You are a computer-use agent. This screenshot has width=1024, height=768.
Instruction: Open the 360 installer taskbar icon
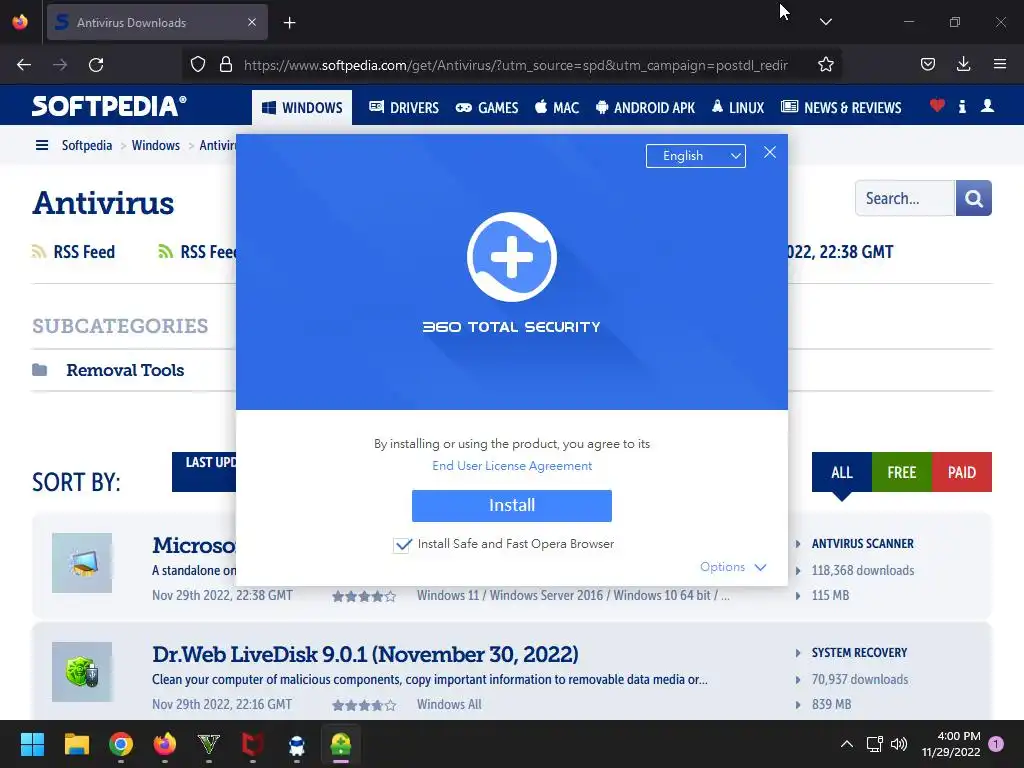341,744
